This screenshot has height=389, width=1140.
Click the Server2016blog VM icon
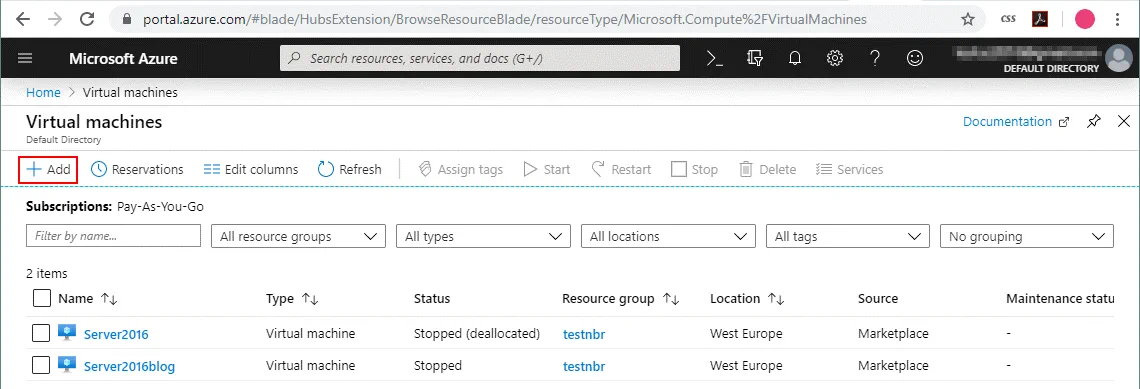67,365
